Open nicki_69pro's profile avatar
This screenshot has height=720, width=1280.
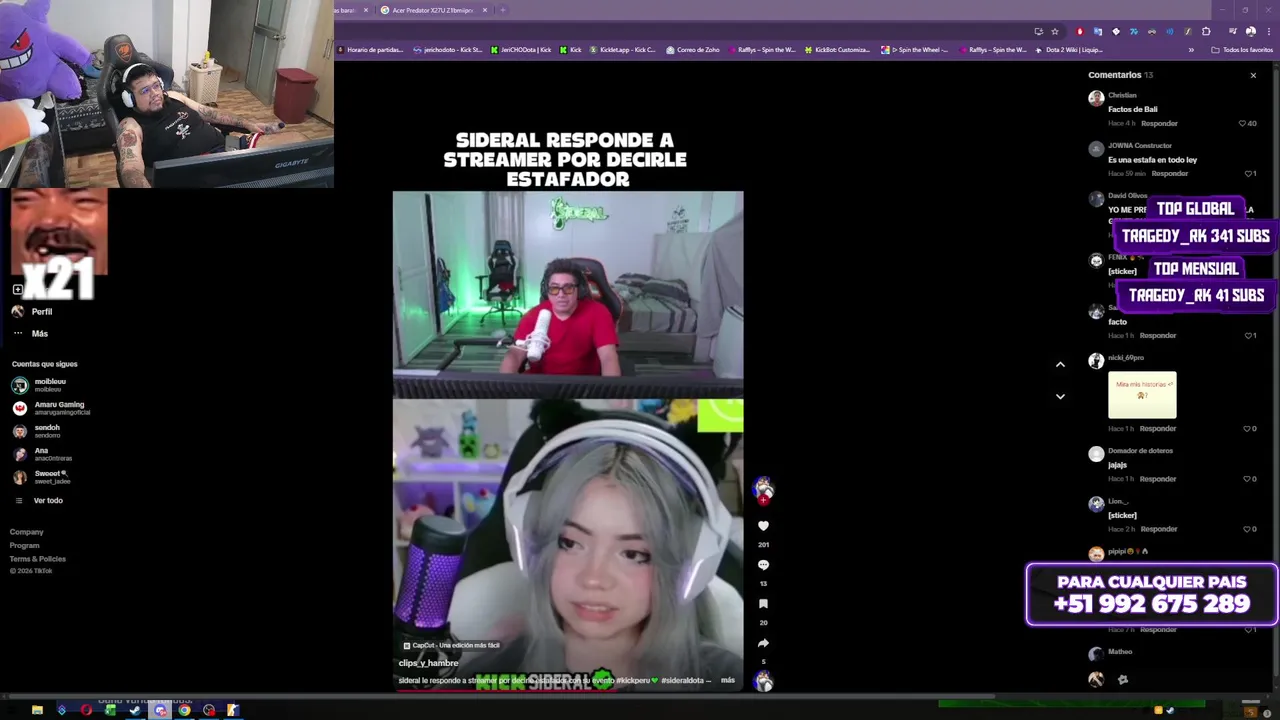(1096, 361)
